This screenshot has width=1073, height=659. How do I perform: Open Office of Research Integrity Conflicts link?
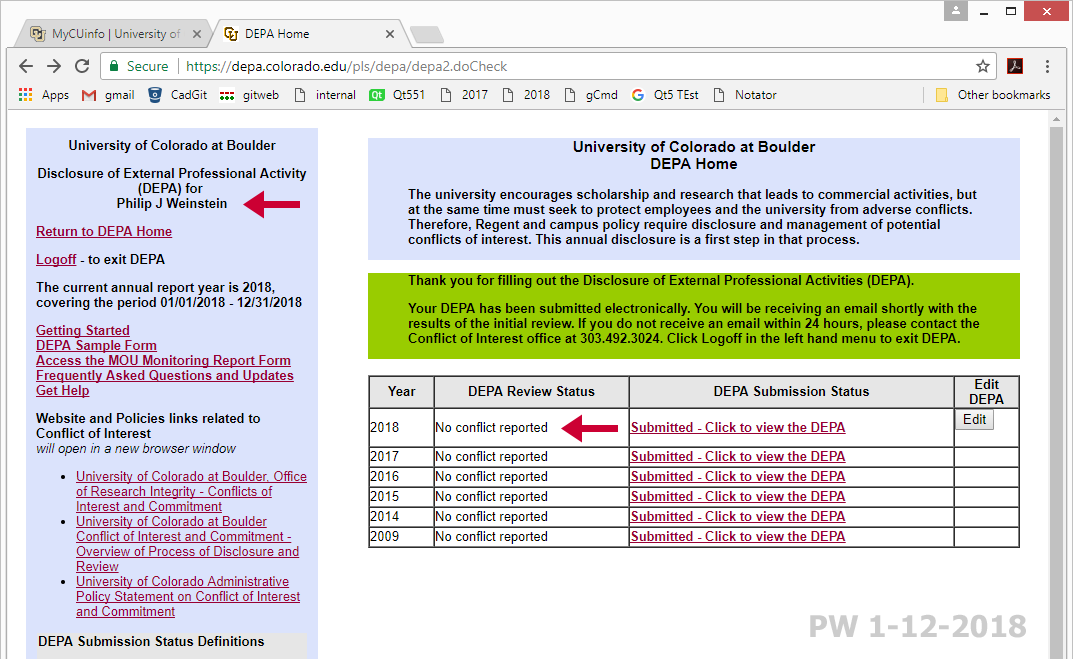coord(192,491)
